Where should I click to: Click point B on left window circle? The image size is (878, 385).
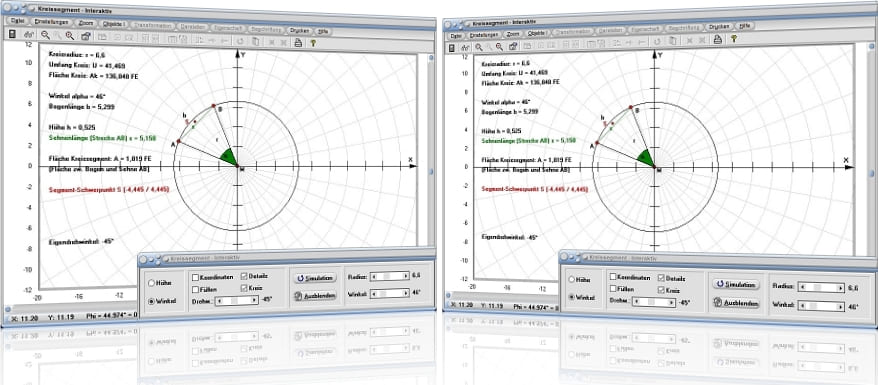213,105
